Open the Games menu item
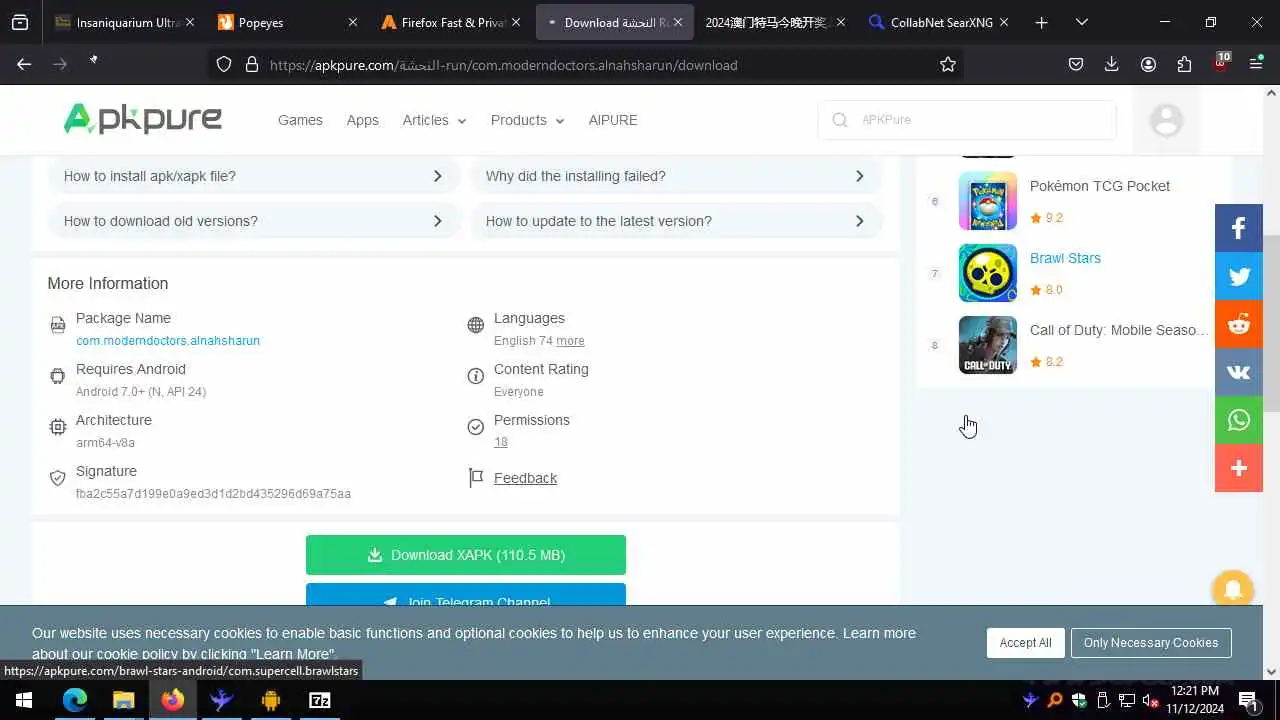Image resolution: width=1280 pixels, height=720 pixels. 300,120
